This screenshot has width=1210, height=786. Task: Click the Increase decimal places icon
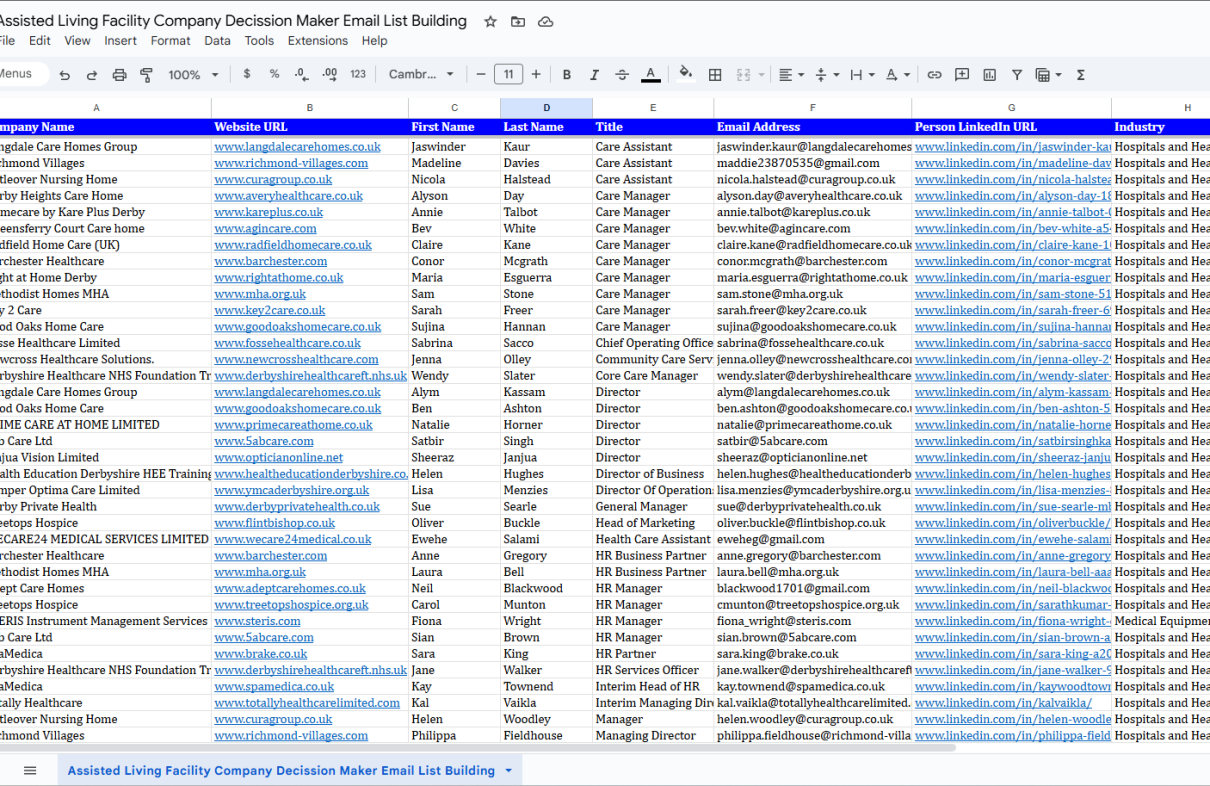330,74
